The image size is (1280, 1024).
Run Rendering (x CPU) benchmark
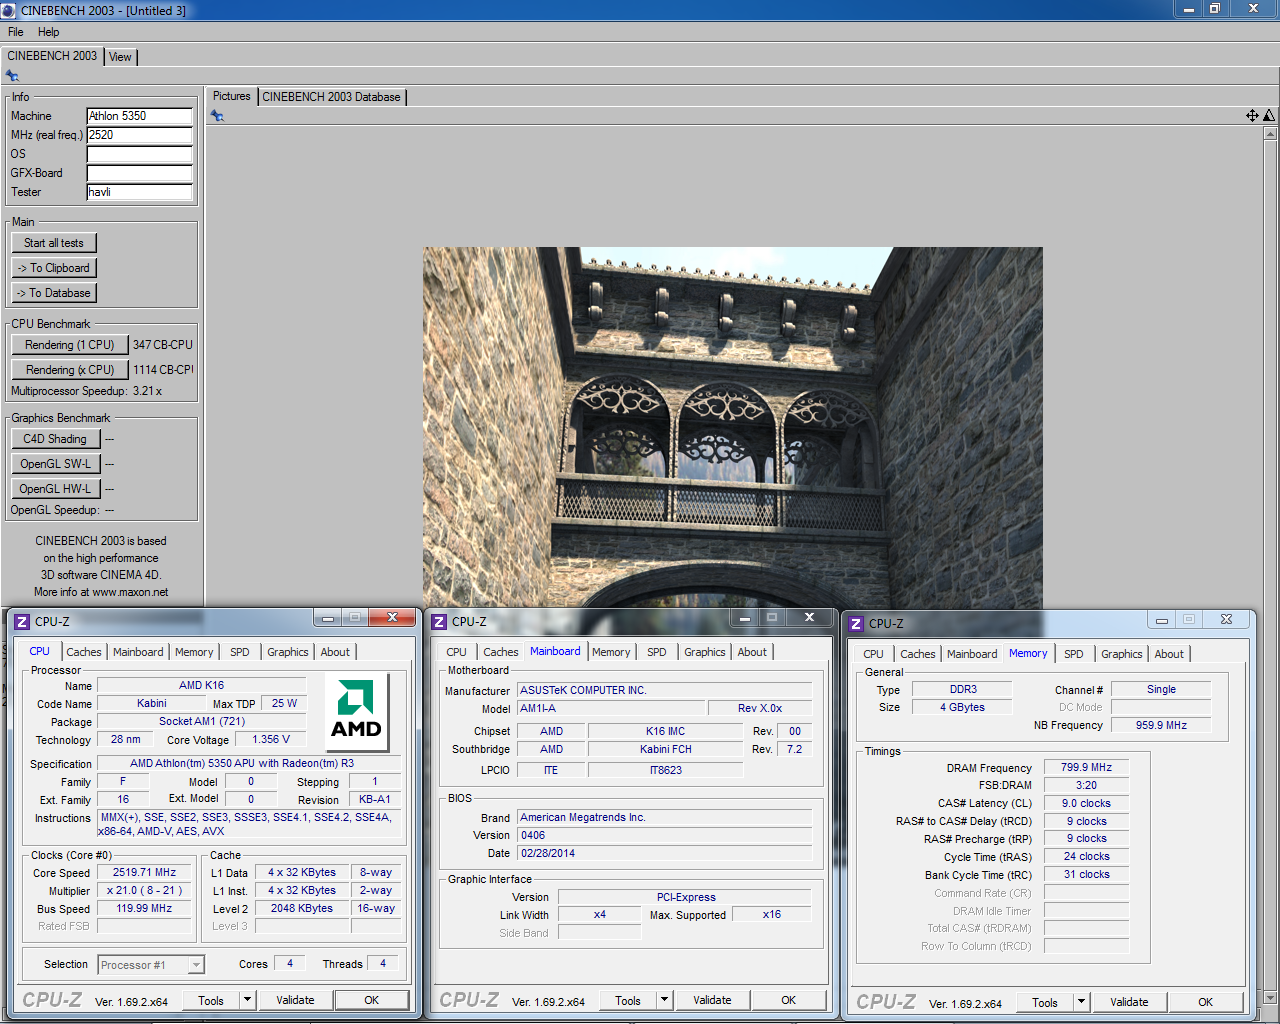tap(70, 370)
